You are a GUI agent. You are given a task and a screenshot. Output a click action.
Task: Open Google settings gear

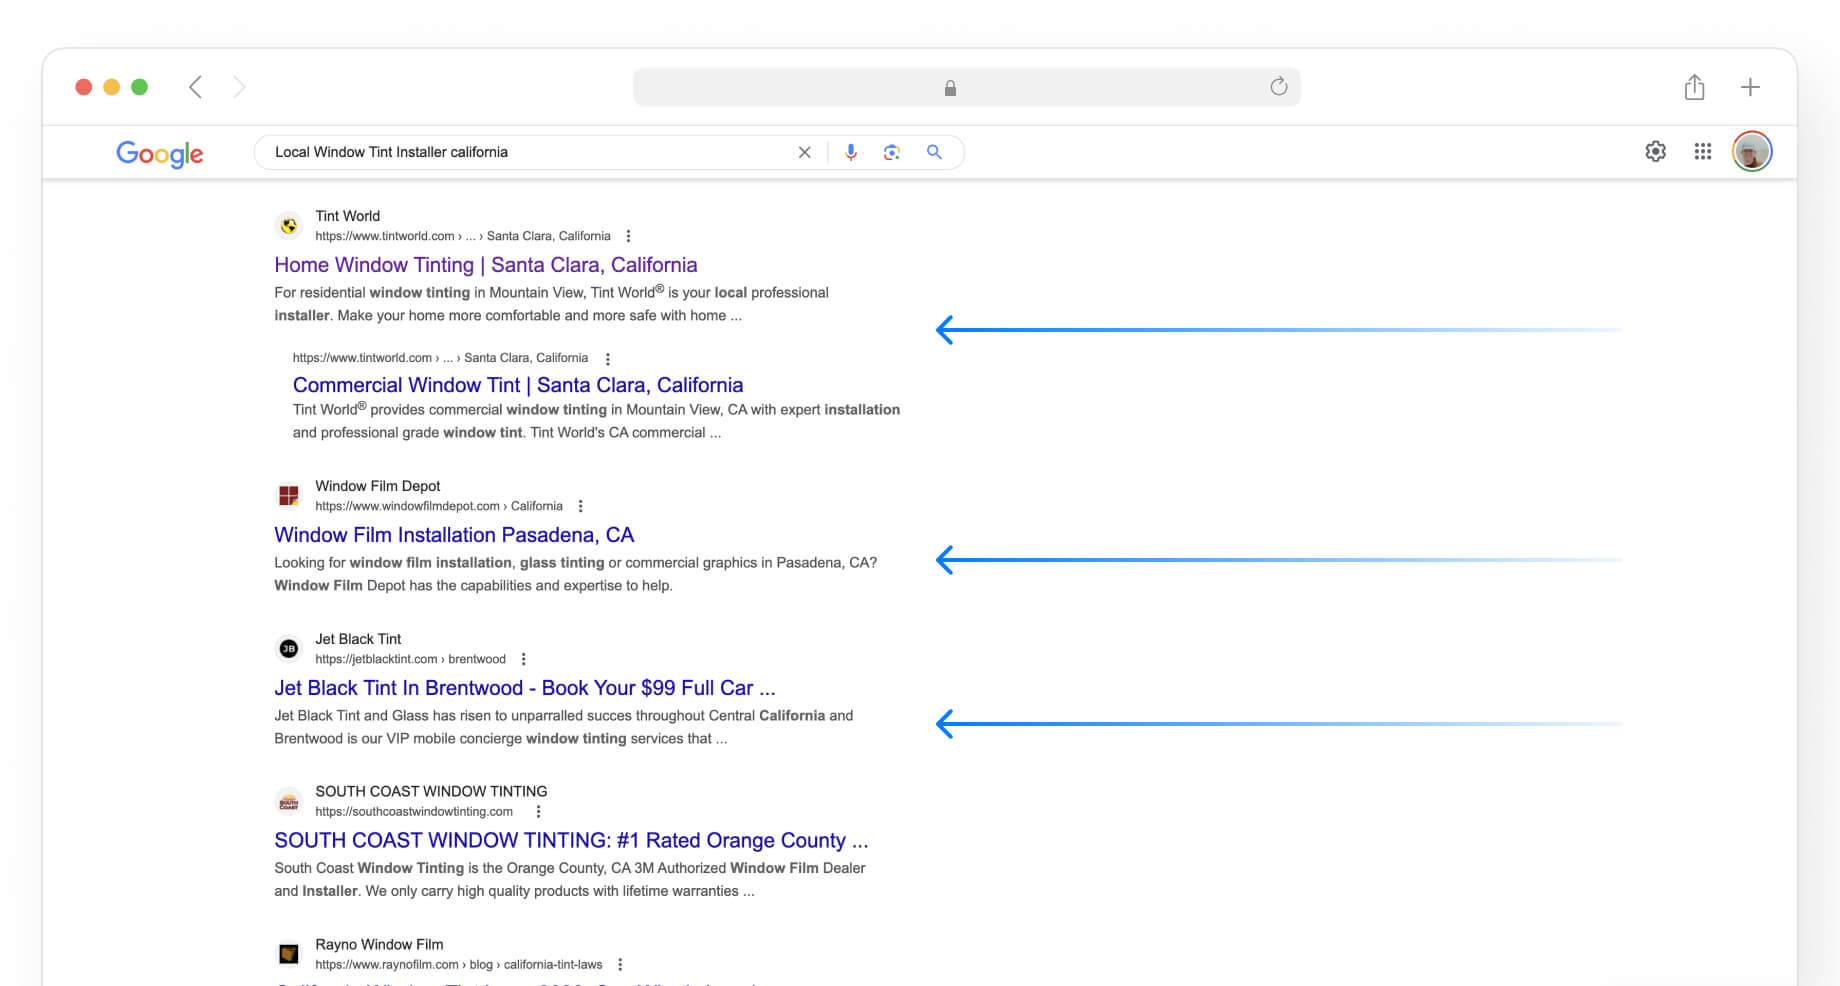point(1656,151)
